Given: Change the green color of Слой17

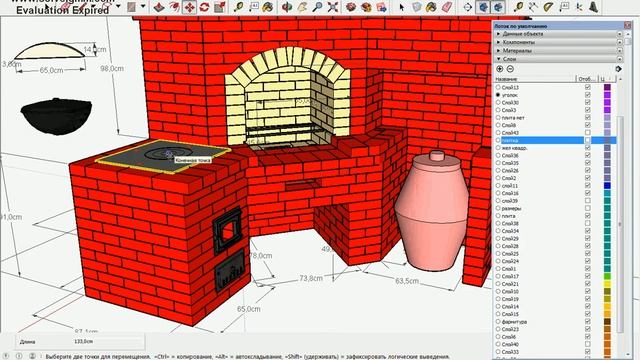Looking at the screenshot, I should [x=607, y=276].
